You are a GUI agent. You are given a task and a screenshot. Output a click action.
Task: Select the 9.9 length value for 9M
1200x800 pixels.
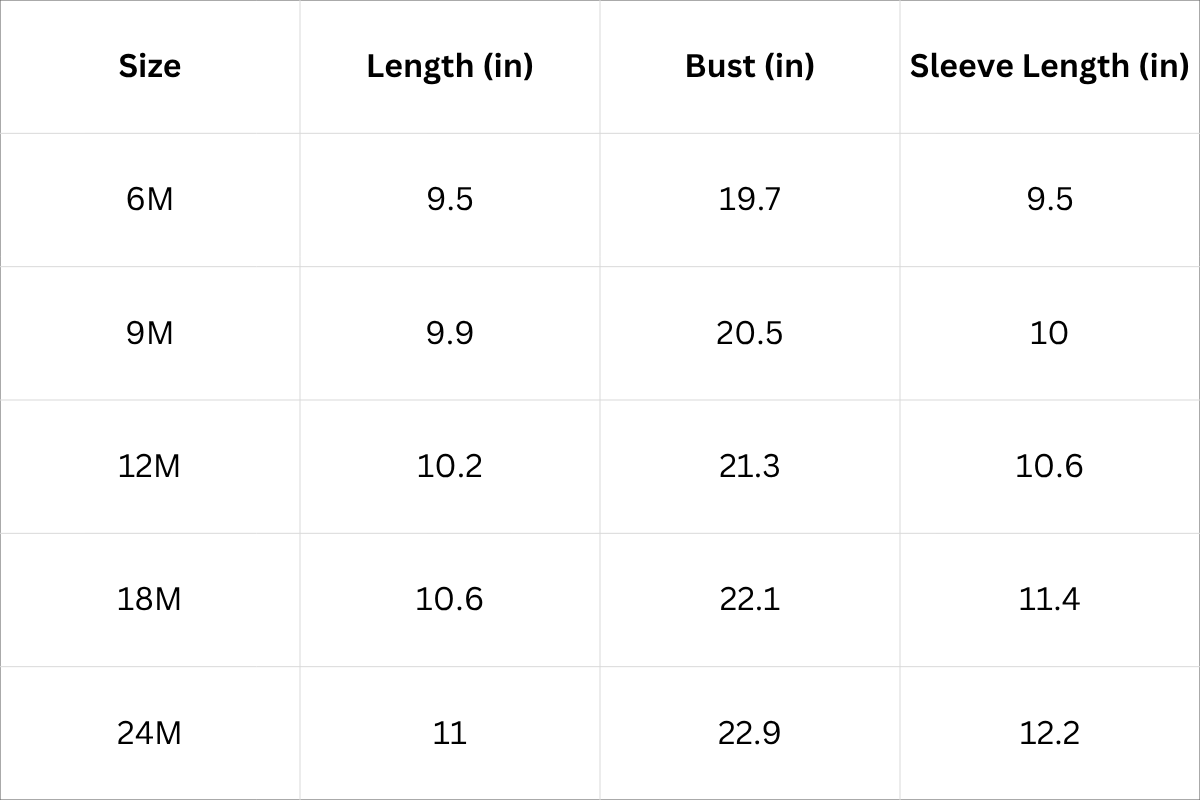(449, 332)
